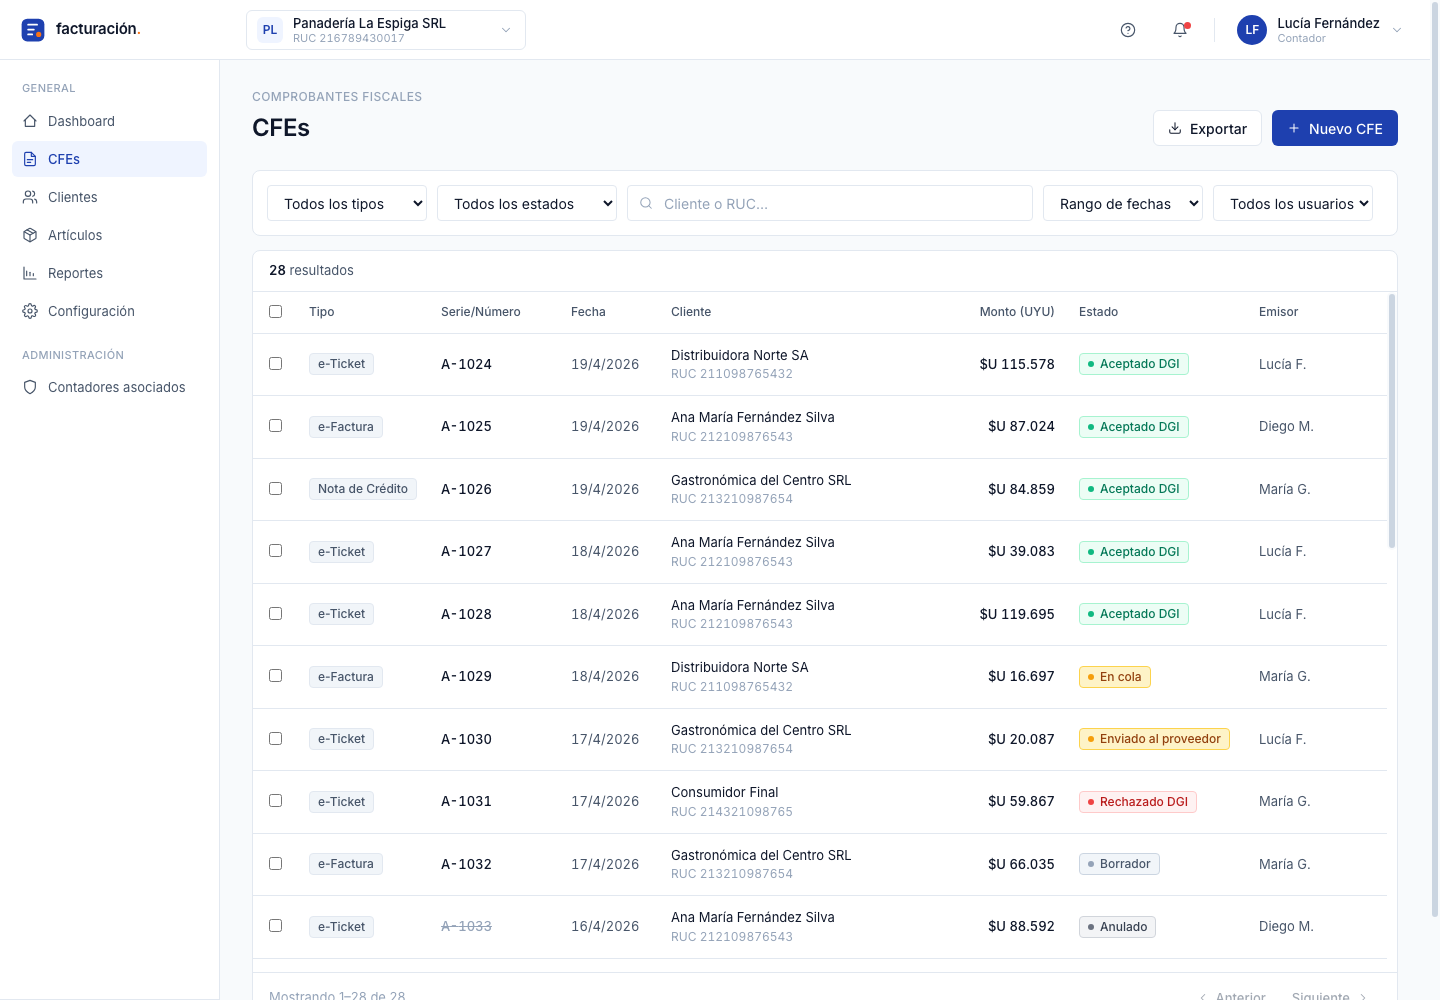Open the help question-mark icon
Screen dimensions: 1440x1000
click(1128, 30)
